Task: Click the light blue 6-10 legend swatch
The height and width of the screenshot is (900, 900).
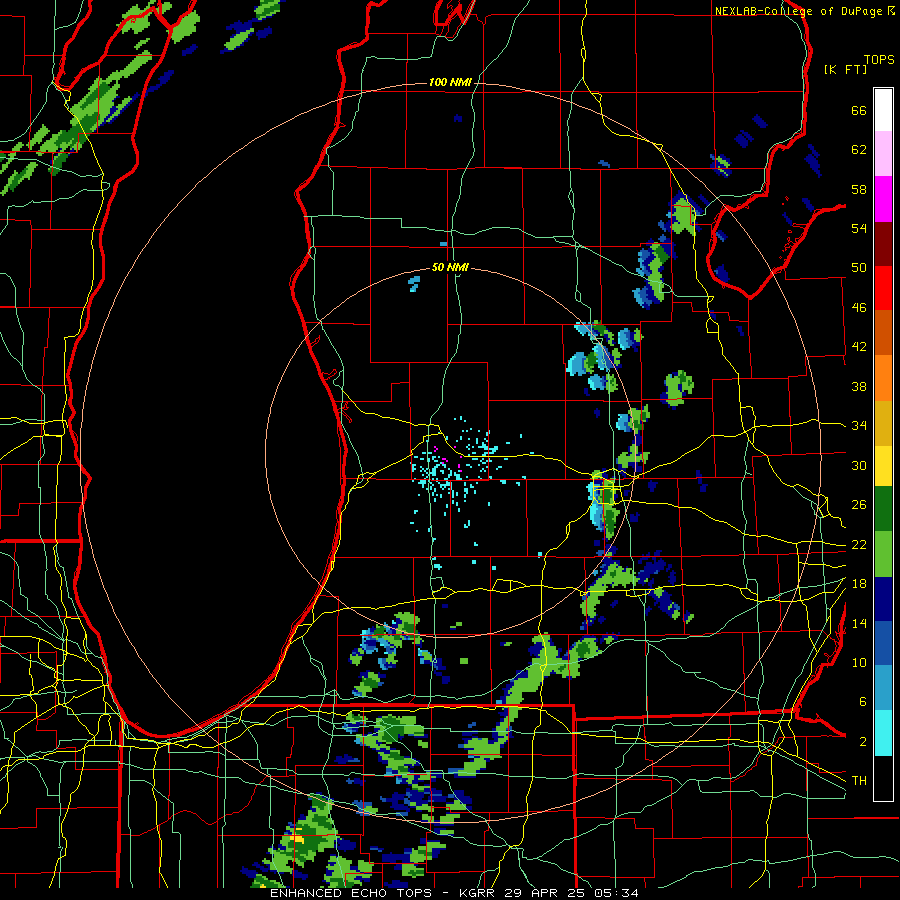Action: coord(883,688)
